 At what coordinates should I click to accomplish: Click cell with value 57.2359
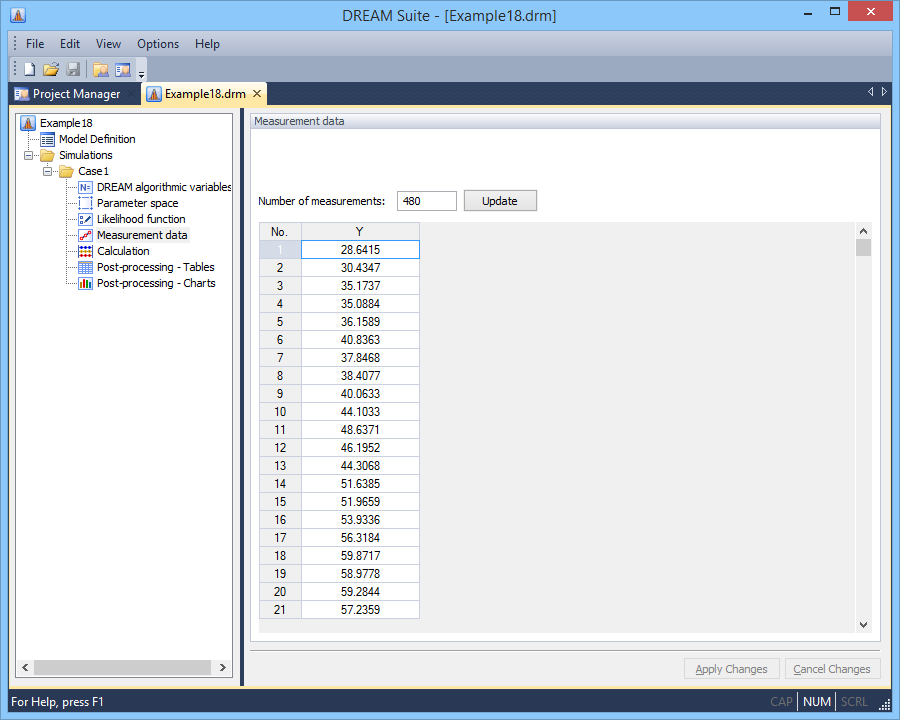360,610
